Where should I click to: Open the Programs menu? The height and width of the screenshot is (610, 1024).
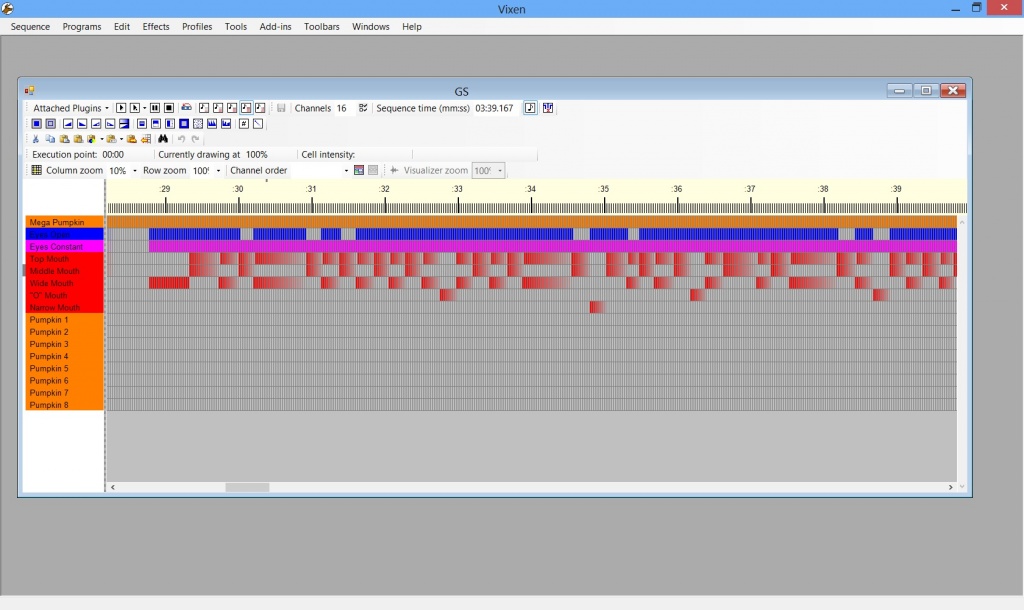point(82,26)
